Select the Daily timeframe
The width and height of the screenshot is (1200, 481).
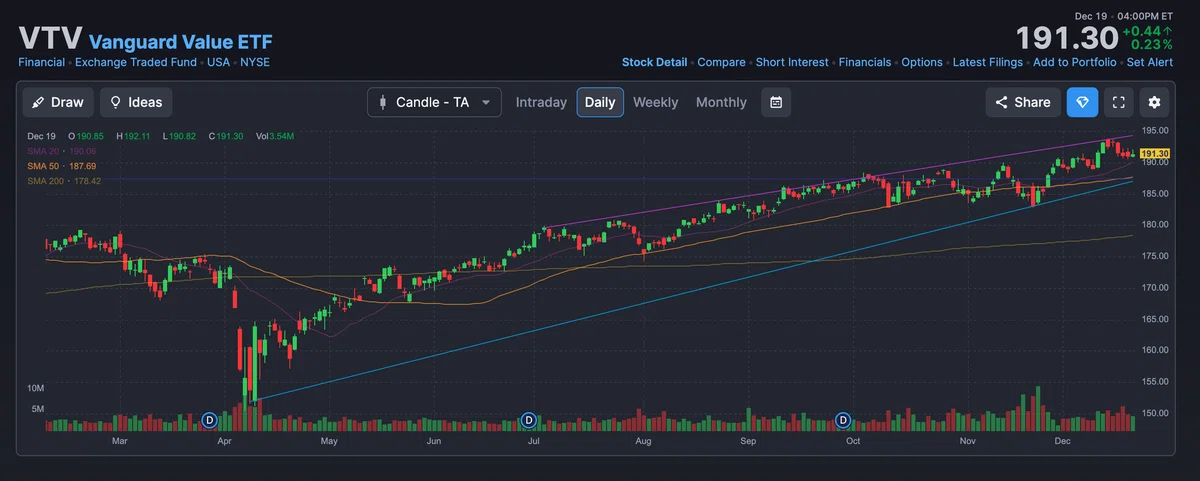600,102
